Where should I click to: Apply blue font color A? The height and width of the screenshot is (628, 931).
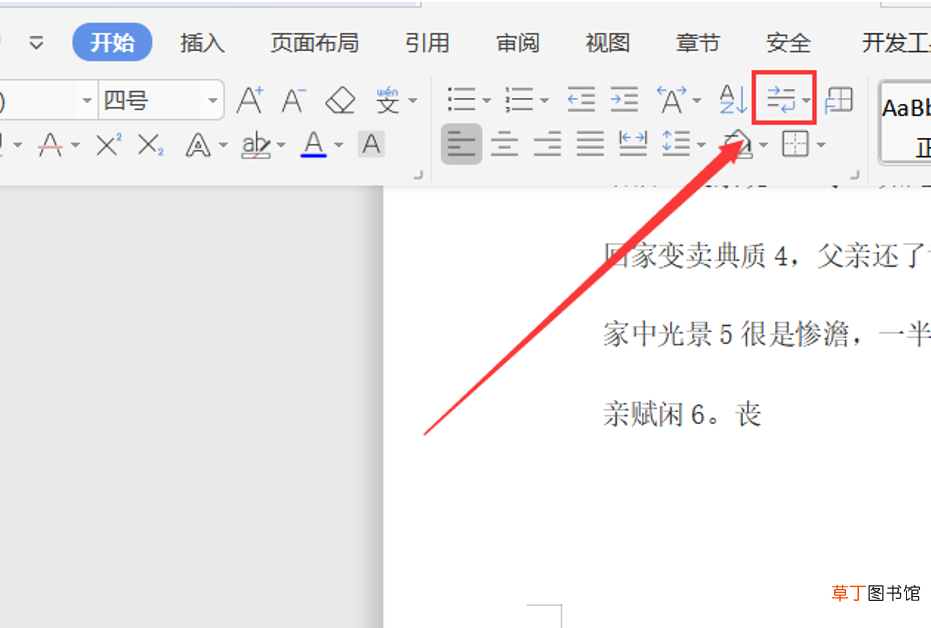point(314,144)
